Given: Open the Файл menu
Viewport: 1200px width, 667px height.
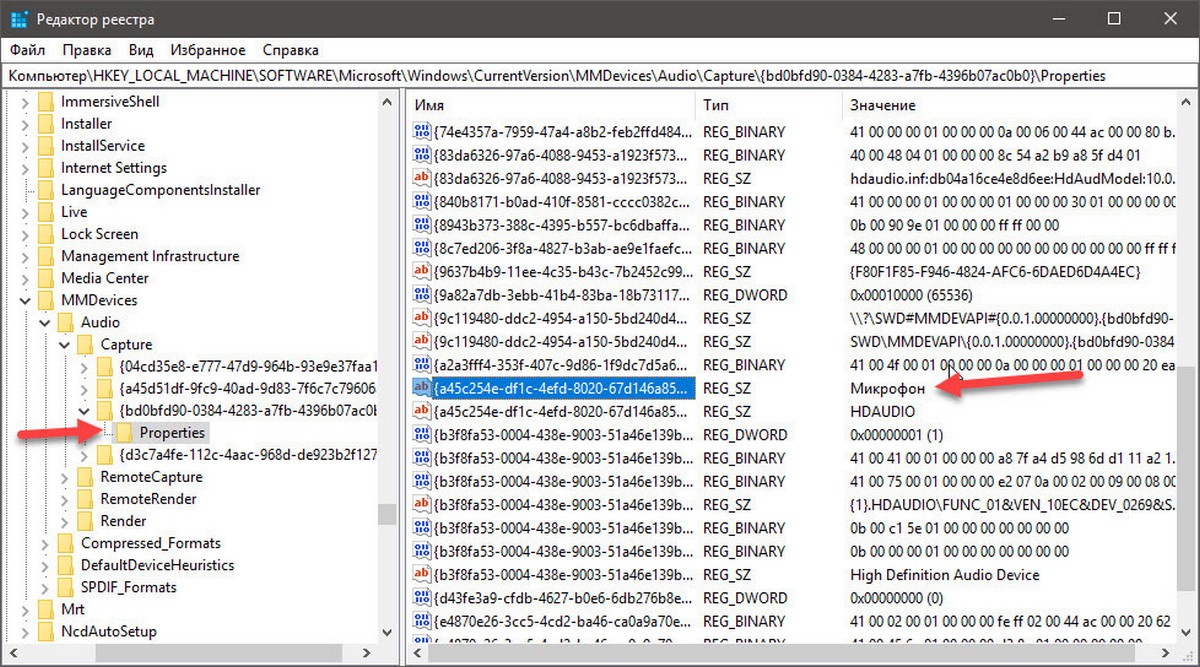Looking at the screenshot, I should (28, 50).
